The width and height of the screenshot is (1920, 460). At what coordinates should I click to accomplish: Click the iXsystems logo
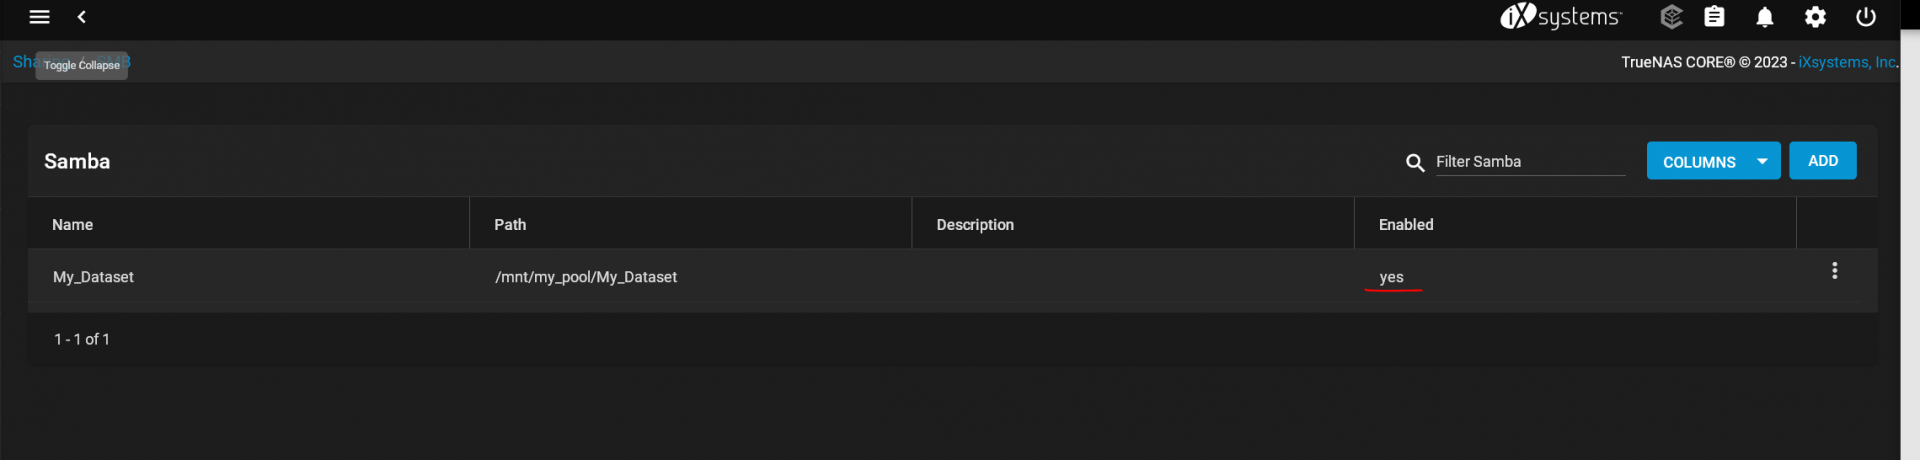pyautogui.click(x=1560, y=17)
